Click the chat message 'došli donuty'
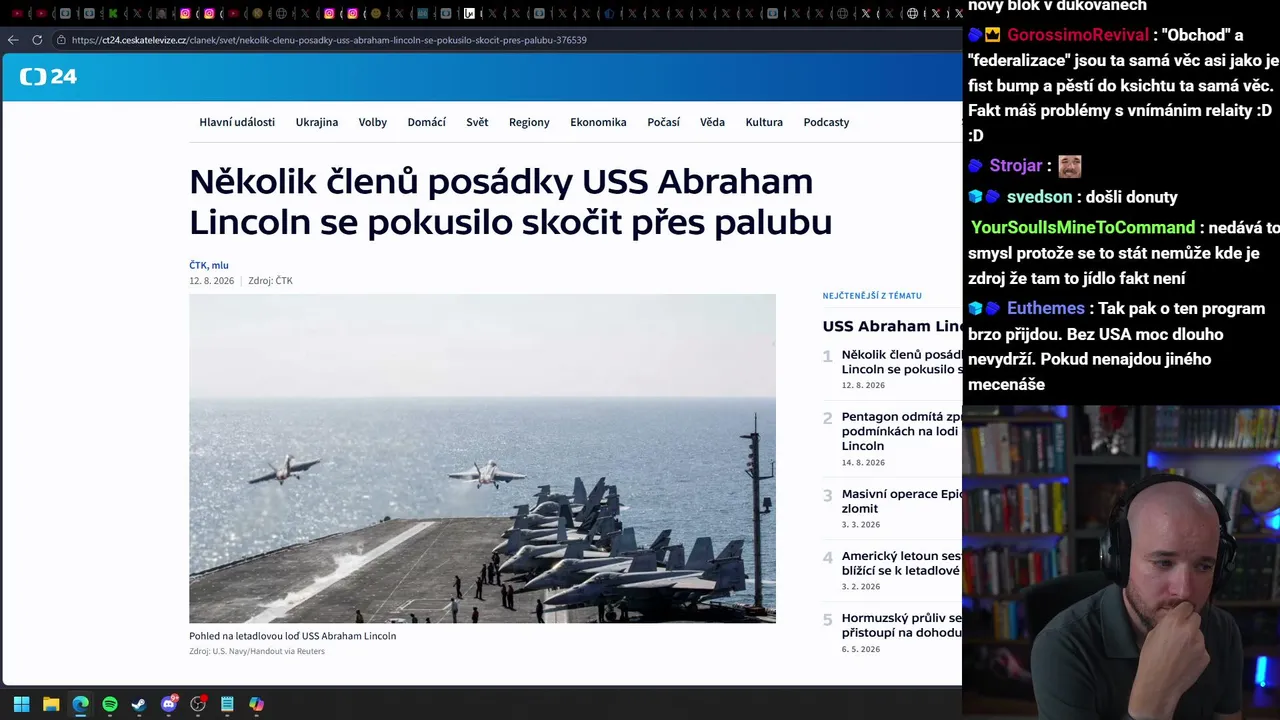 tap(1131, 197)
